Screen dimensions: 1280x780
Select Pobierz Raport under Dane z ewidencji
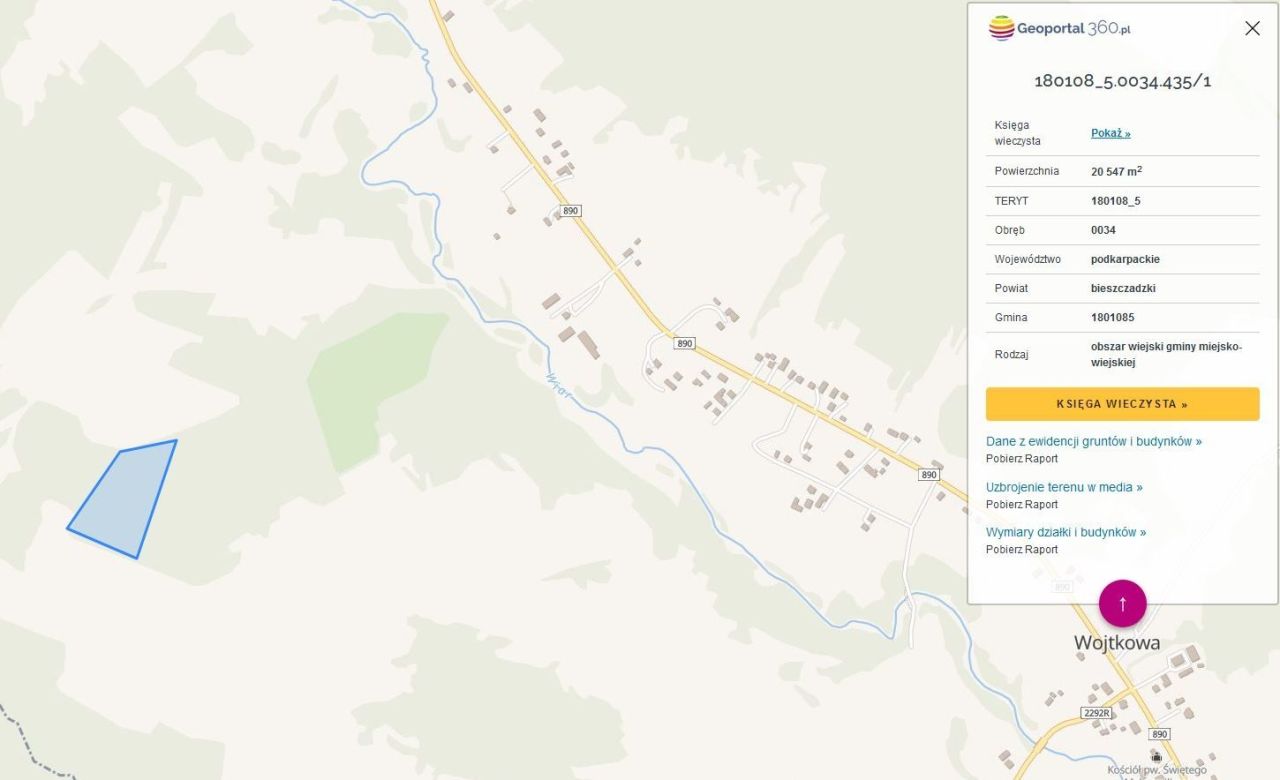pyautogui.click(x=1022, y=459)
